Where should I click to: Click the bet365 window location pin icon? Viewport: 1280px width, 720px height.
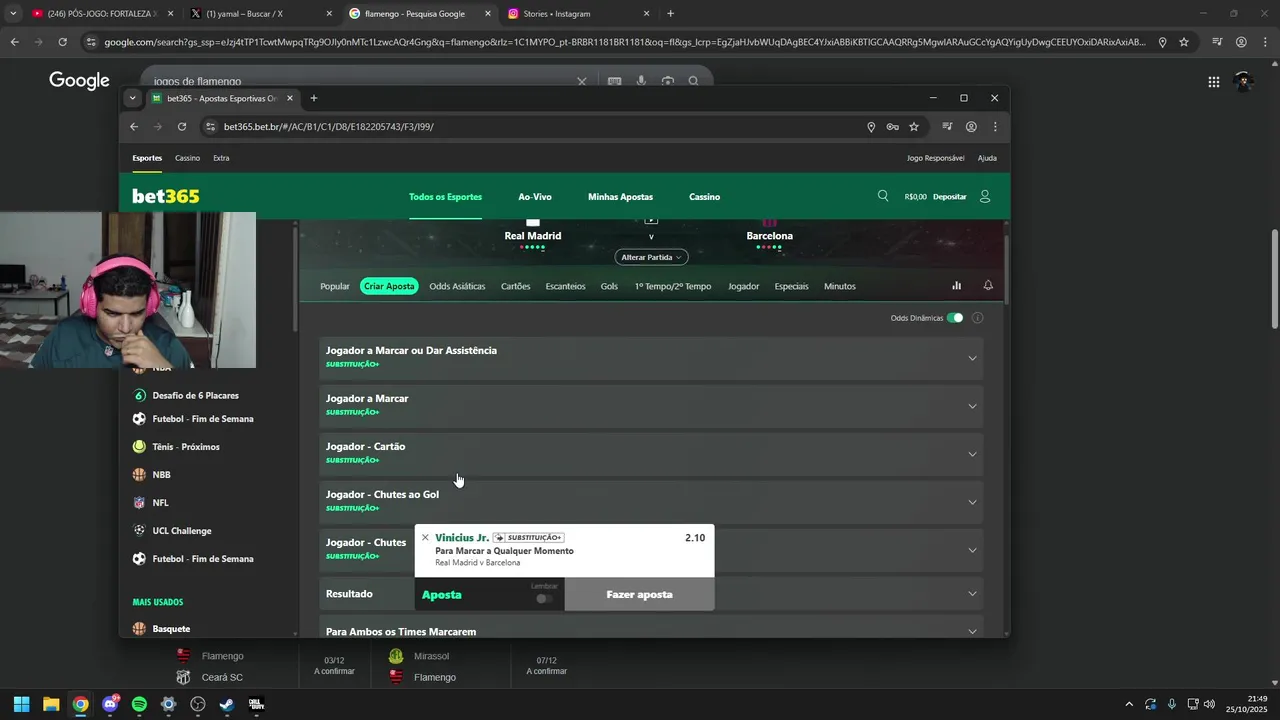coord(871,127)
